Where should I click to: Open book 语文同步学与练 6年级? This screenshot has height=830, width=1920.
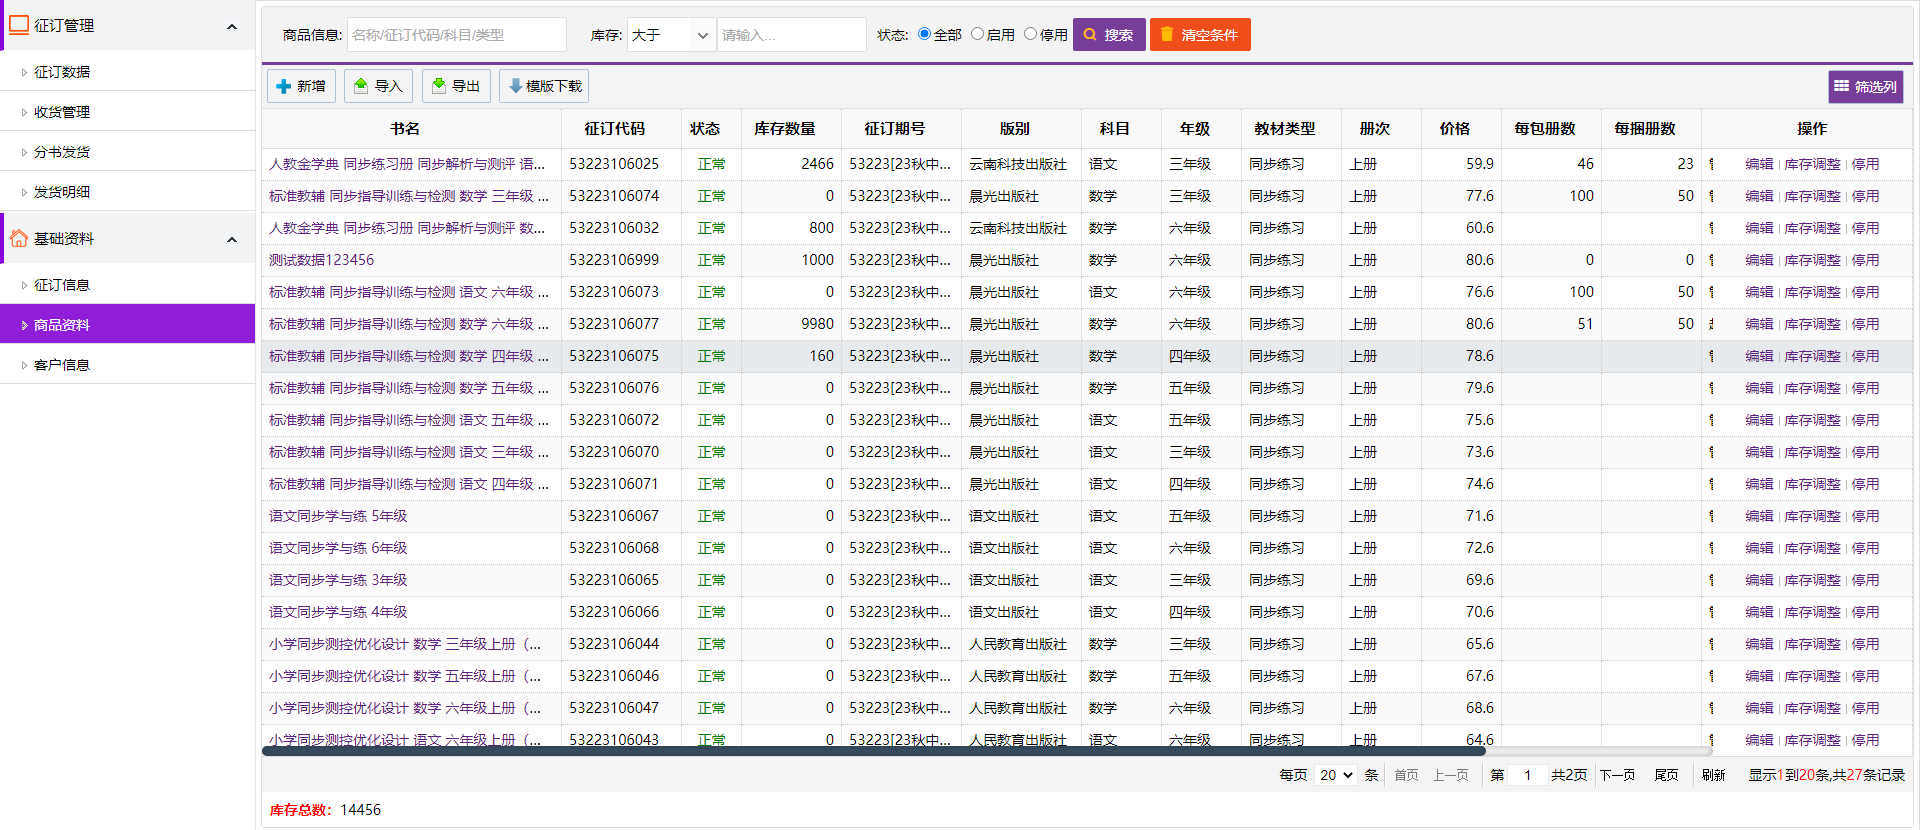(x=338, y=548)
